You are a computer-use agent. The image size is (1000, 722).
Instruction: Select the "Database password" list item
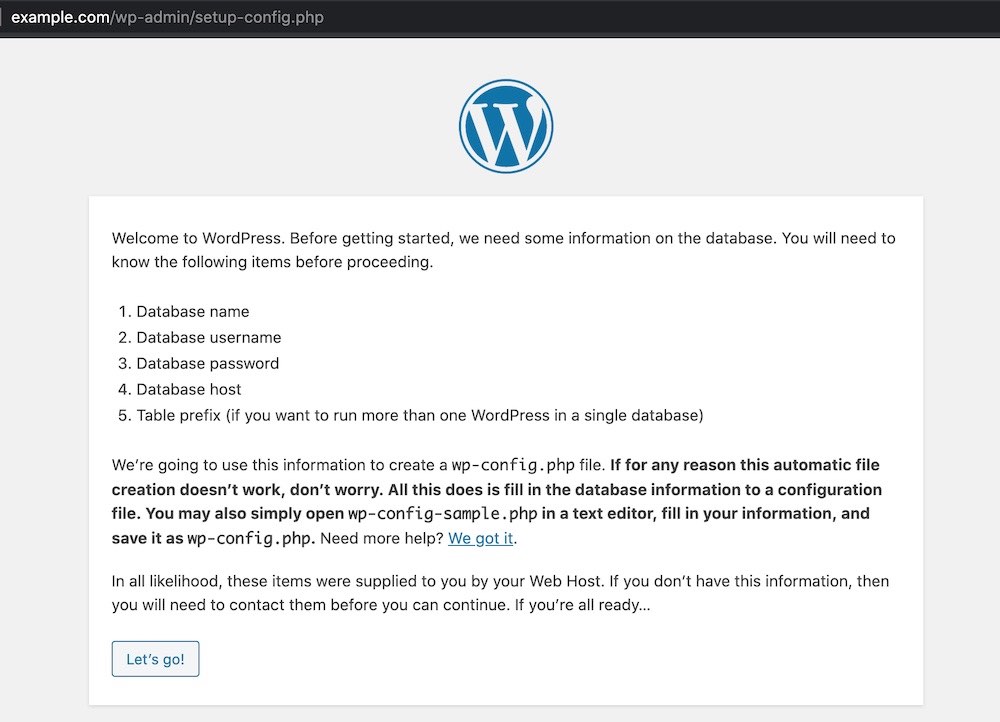(207, 364)
